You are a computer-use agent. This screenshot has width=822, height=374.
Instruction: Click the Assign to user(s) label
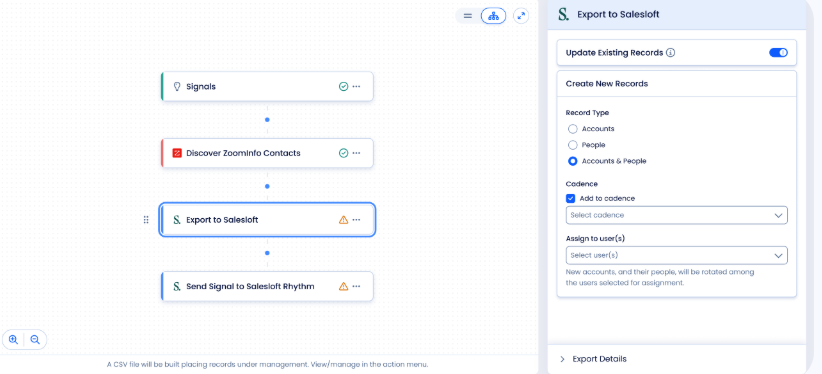596,238
